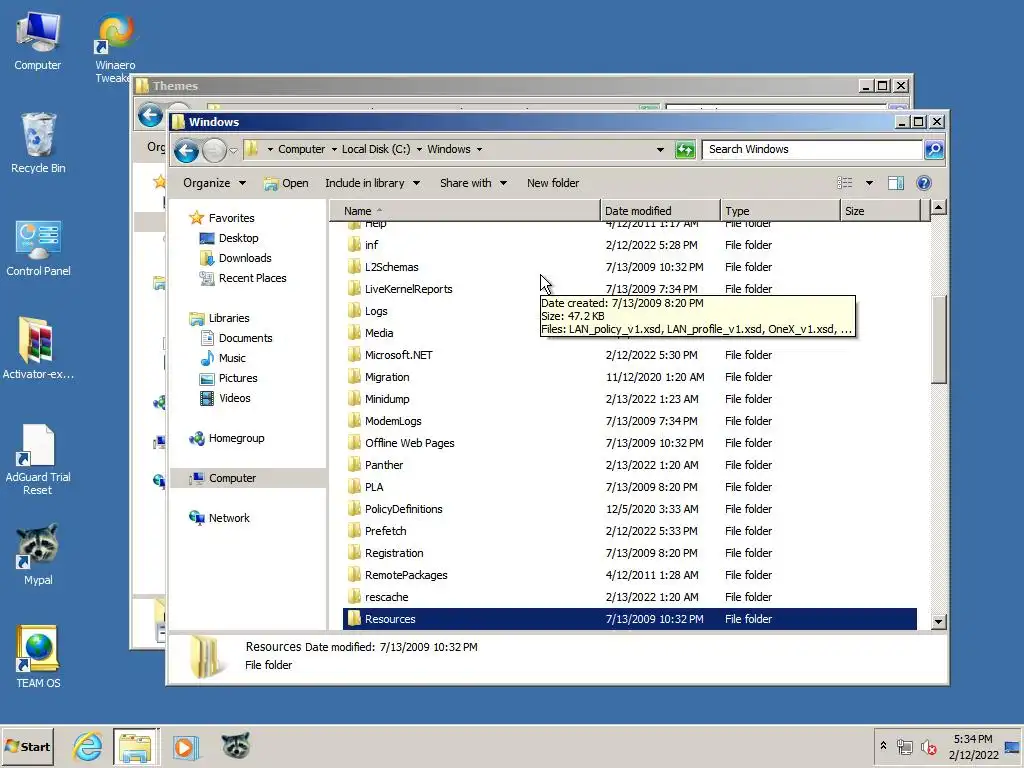The height and width of the screenshot is (768, 1024).
Task: Refresh the Windows folder view
Action: (x=685, y=150)
